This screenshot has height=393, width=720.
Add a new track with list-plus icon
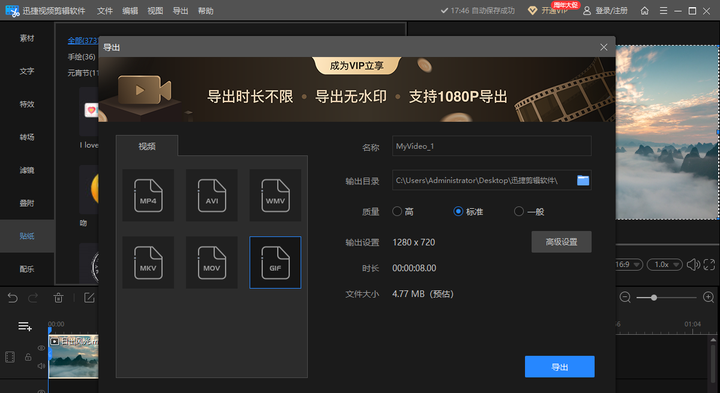click(x=25, y=326)
